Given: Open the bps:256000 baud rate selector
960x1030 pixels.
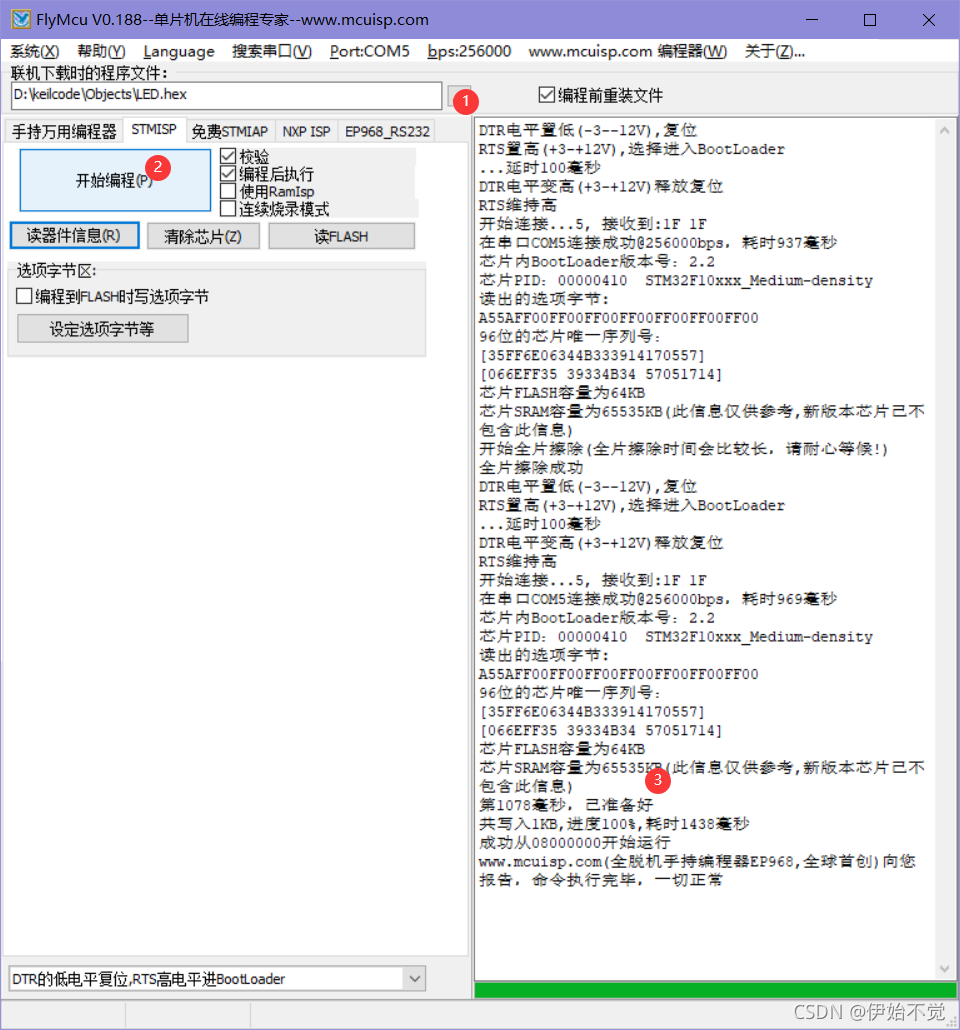Looking at the screenshot, I should click(470, 51).
